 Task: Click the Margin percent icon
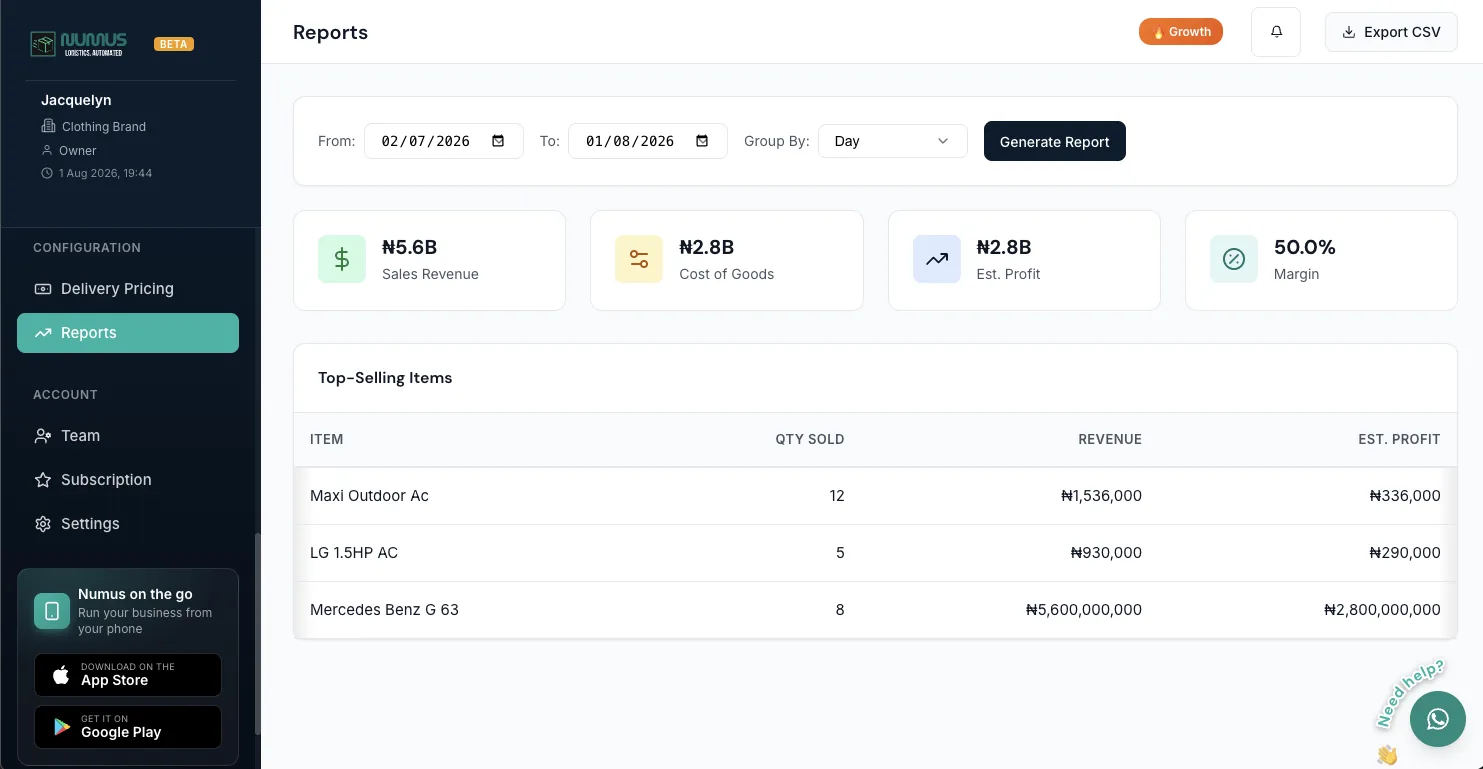tap(1234, 260)
